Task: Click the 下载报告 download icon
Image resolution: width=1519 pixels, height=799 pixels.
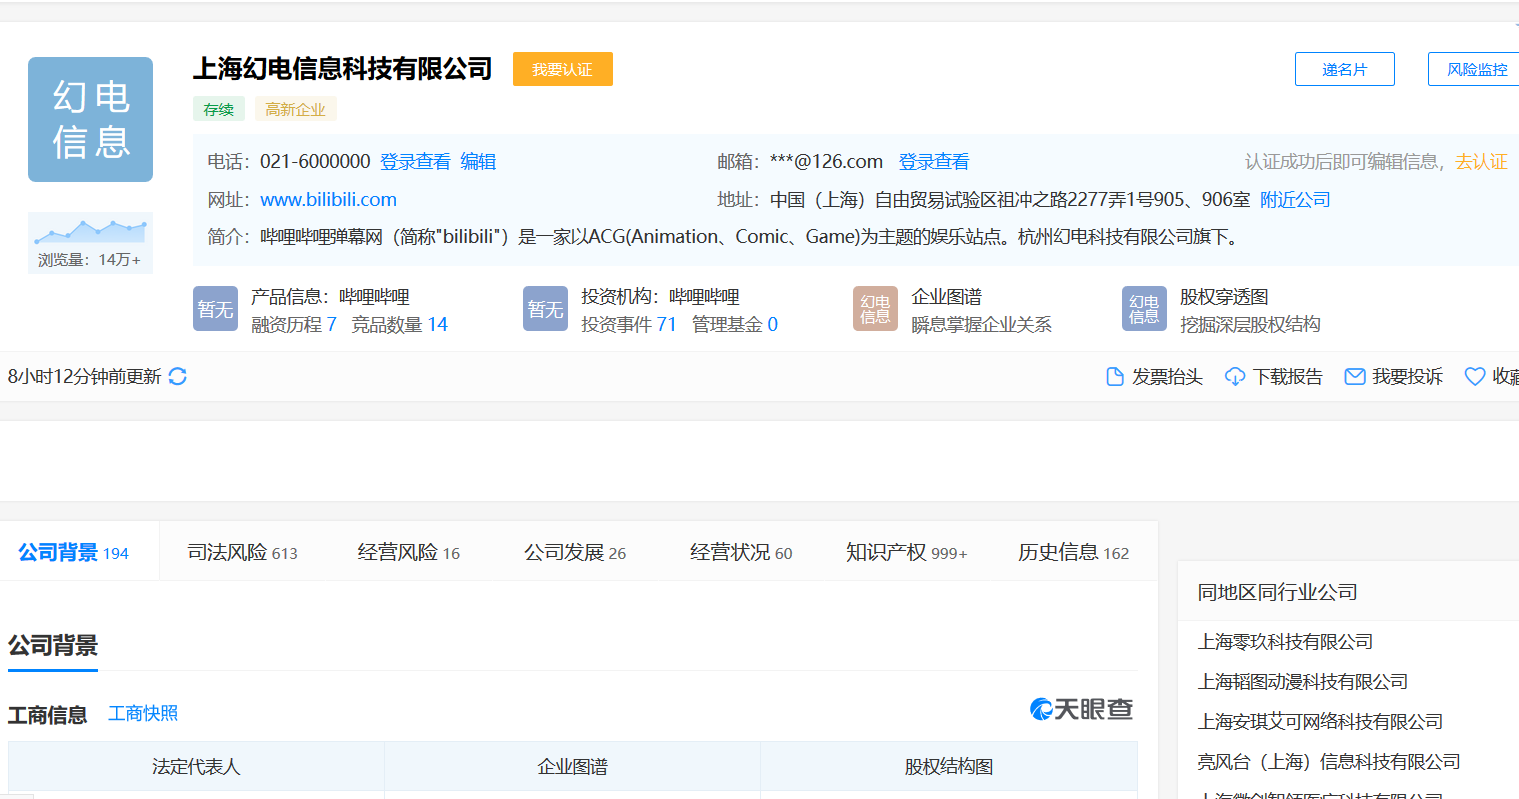Action: 1235,377
